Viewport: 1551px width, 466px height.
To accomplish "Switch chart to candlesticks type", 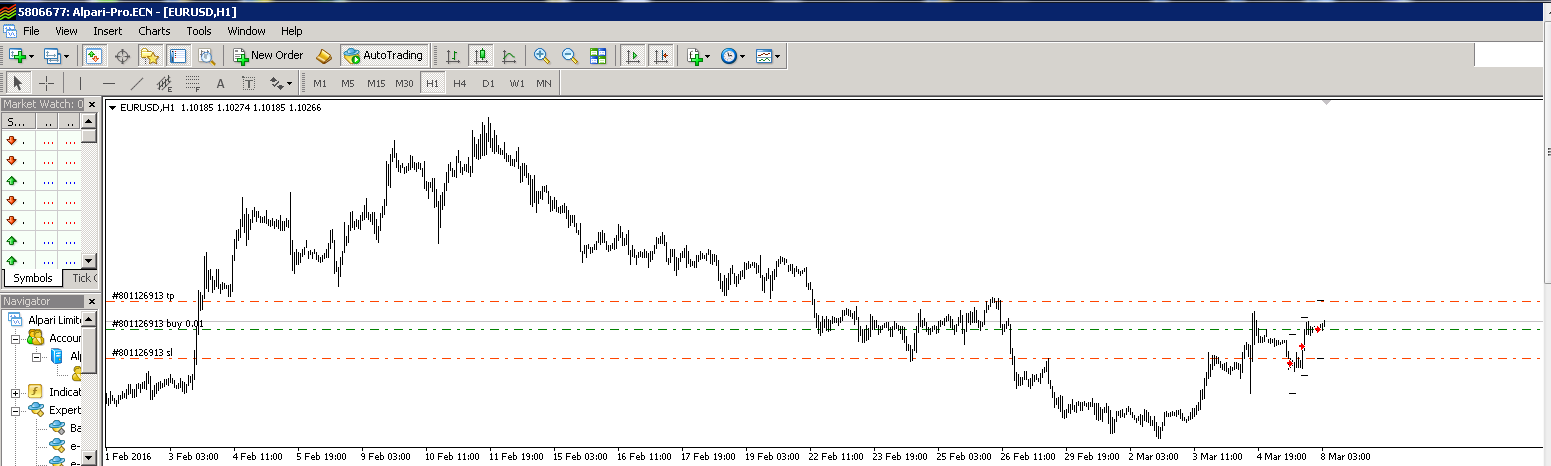I will pos(481,56).
